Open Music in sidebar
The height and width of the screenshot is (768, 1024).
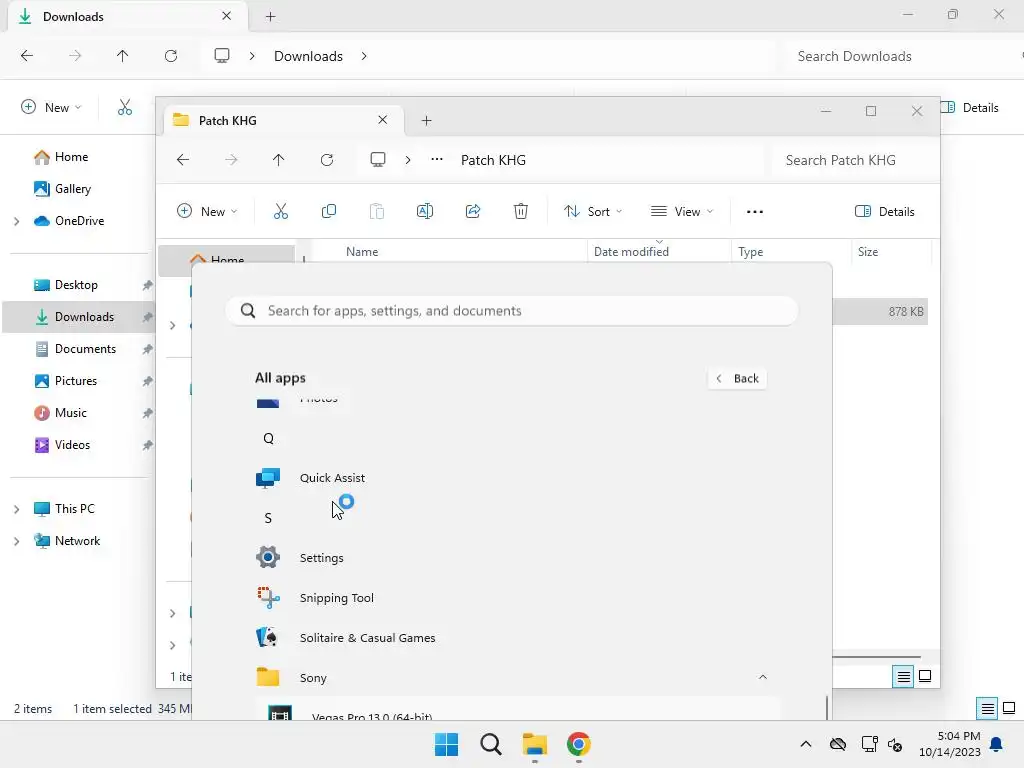tap(71, 413)
